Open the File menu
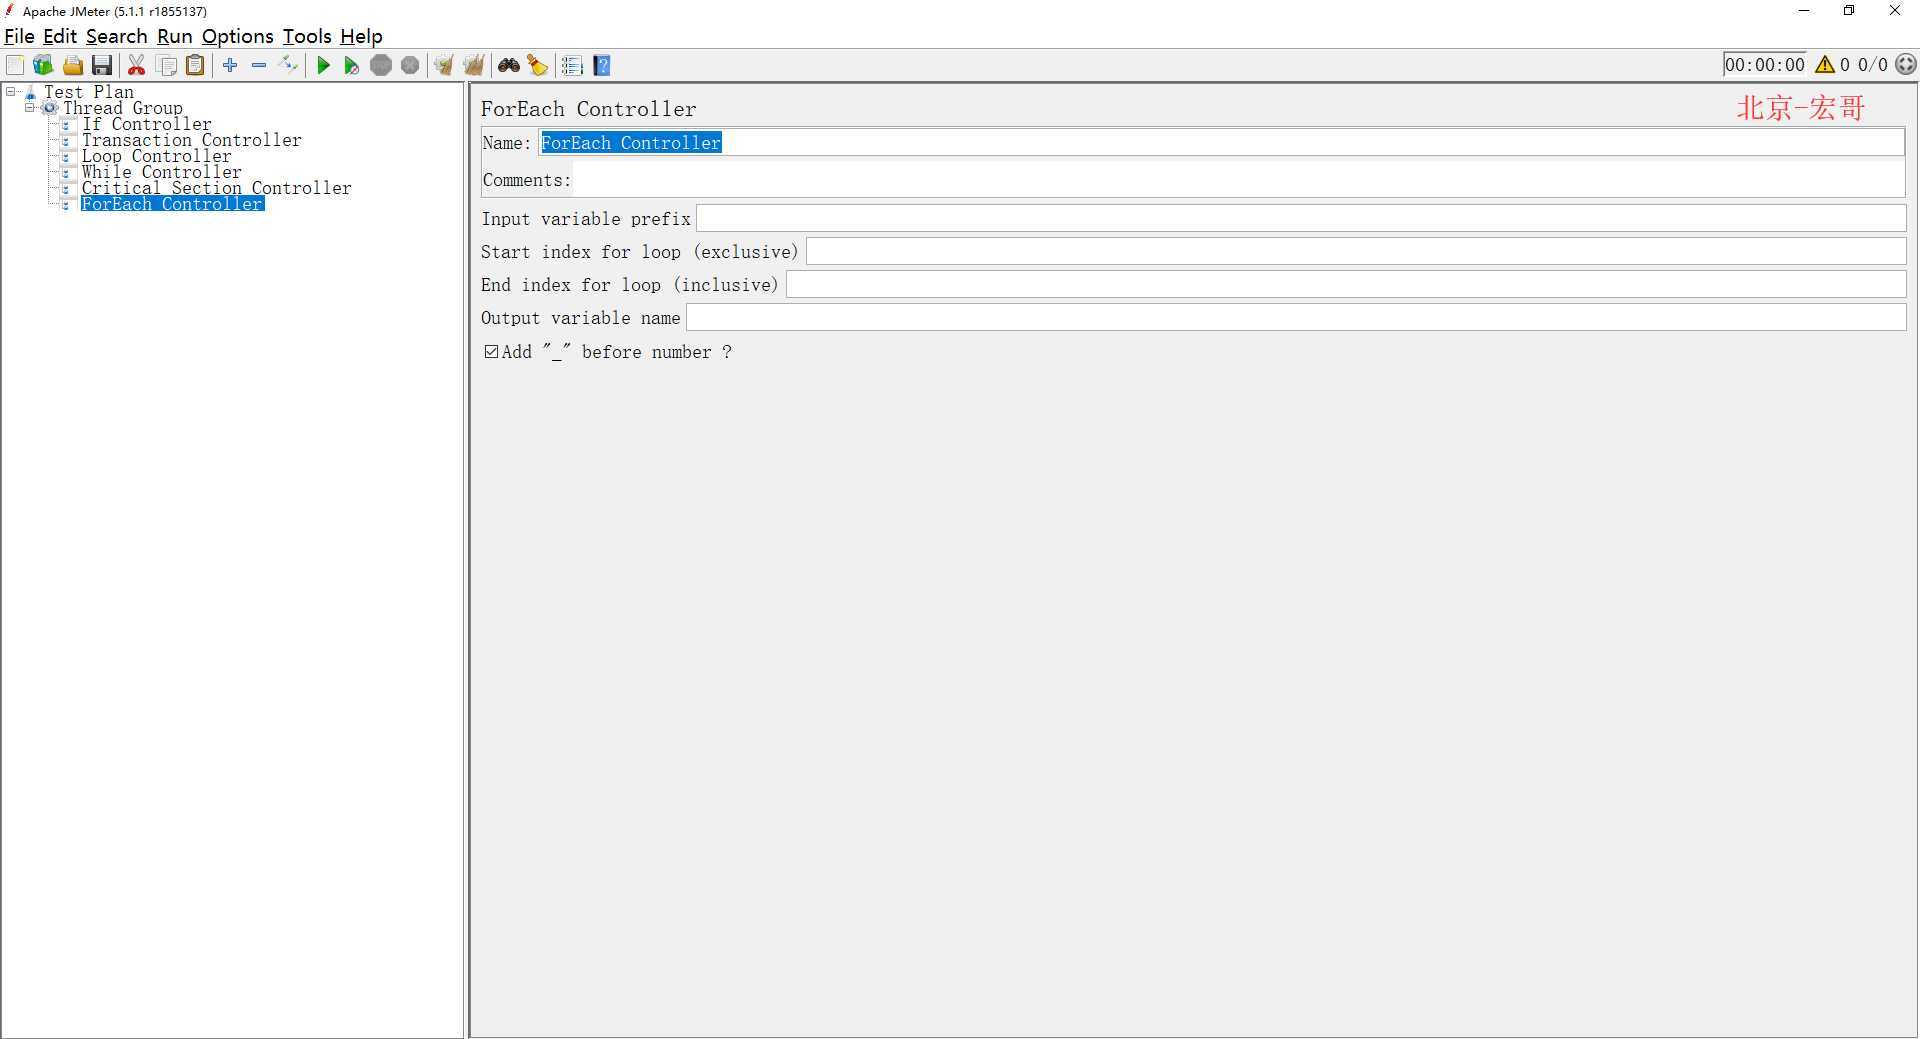Screen dimensions: 1920x1039 pos(19,36)
